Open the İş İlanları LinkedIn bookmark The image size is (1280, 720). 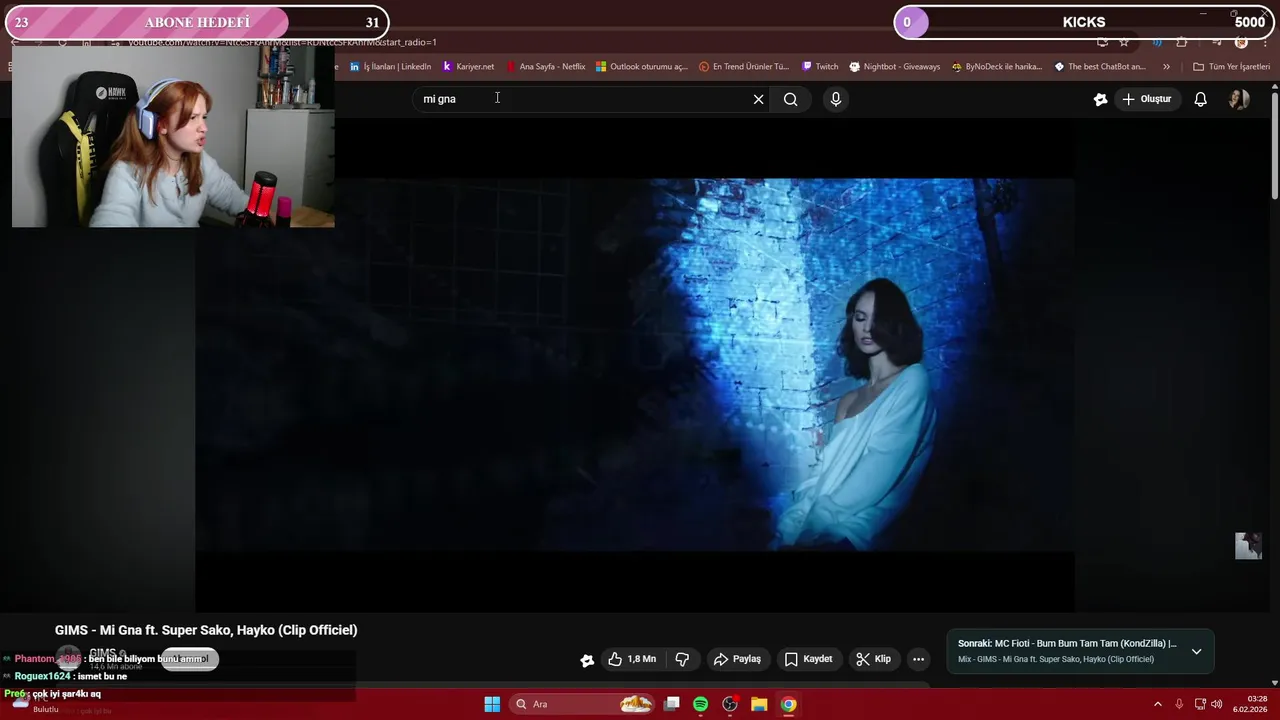(391, 67)
